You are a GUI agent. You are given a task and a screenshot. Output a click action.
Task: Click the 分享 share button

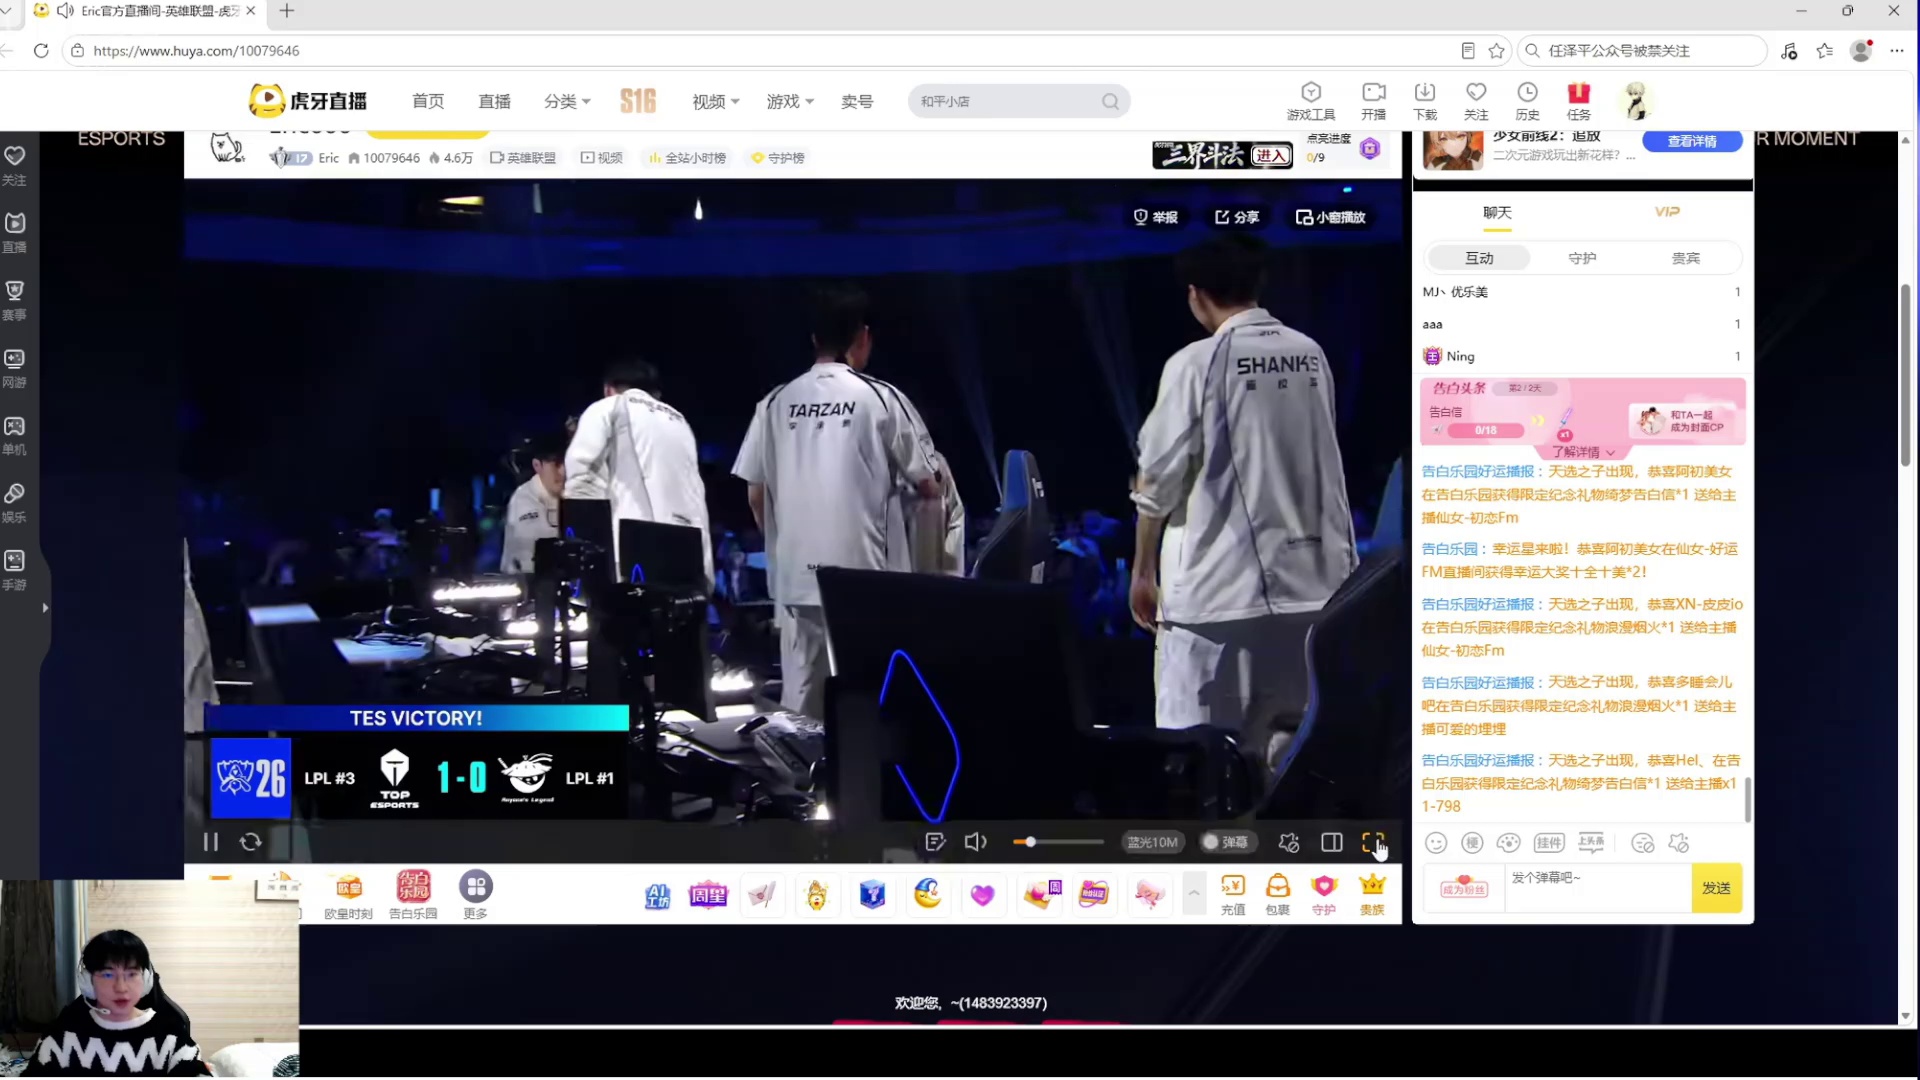point(1237,217)
